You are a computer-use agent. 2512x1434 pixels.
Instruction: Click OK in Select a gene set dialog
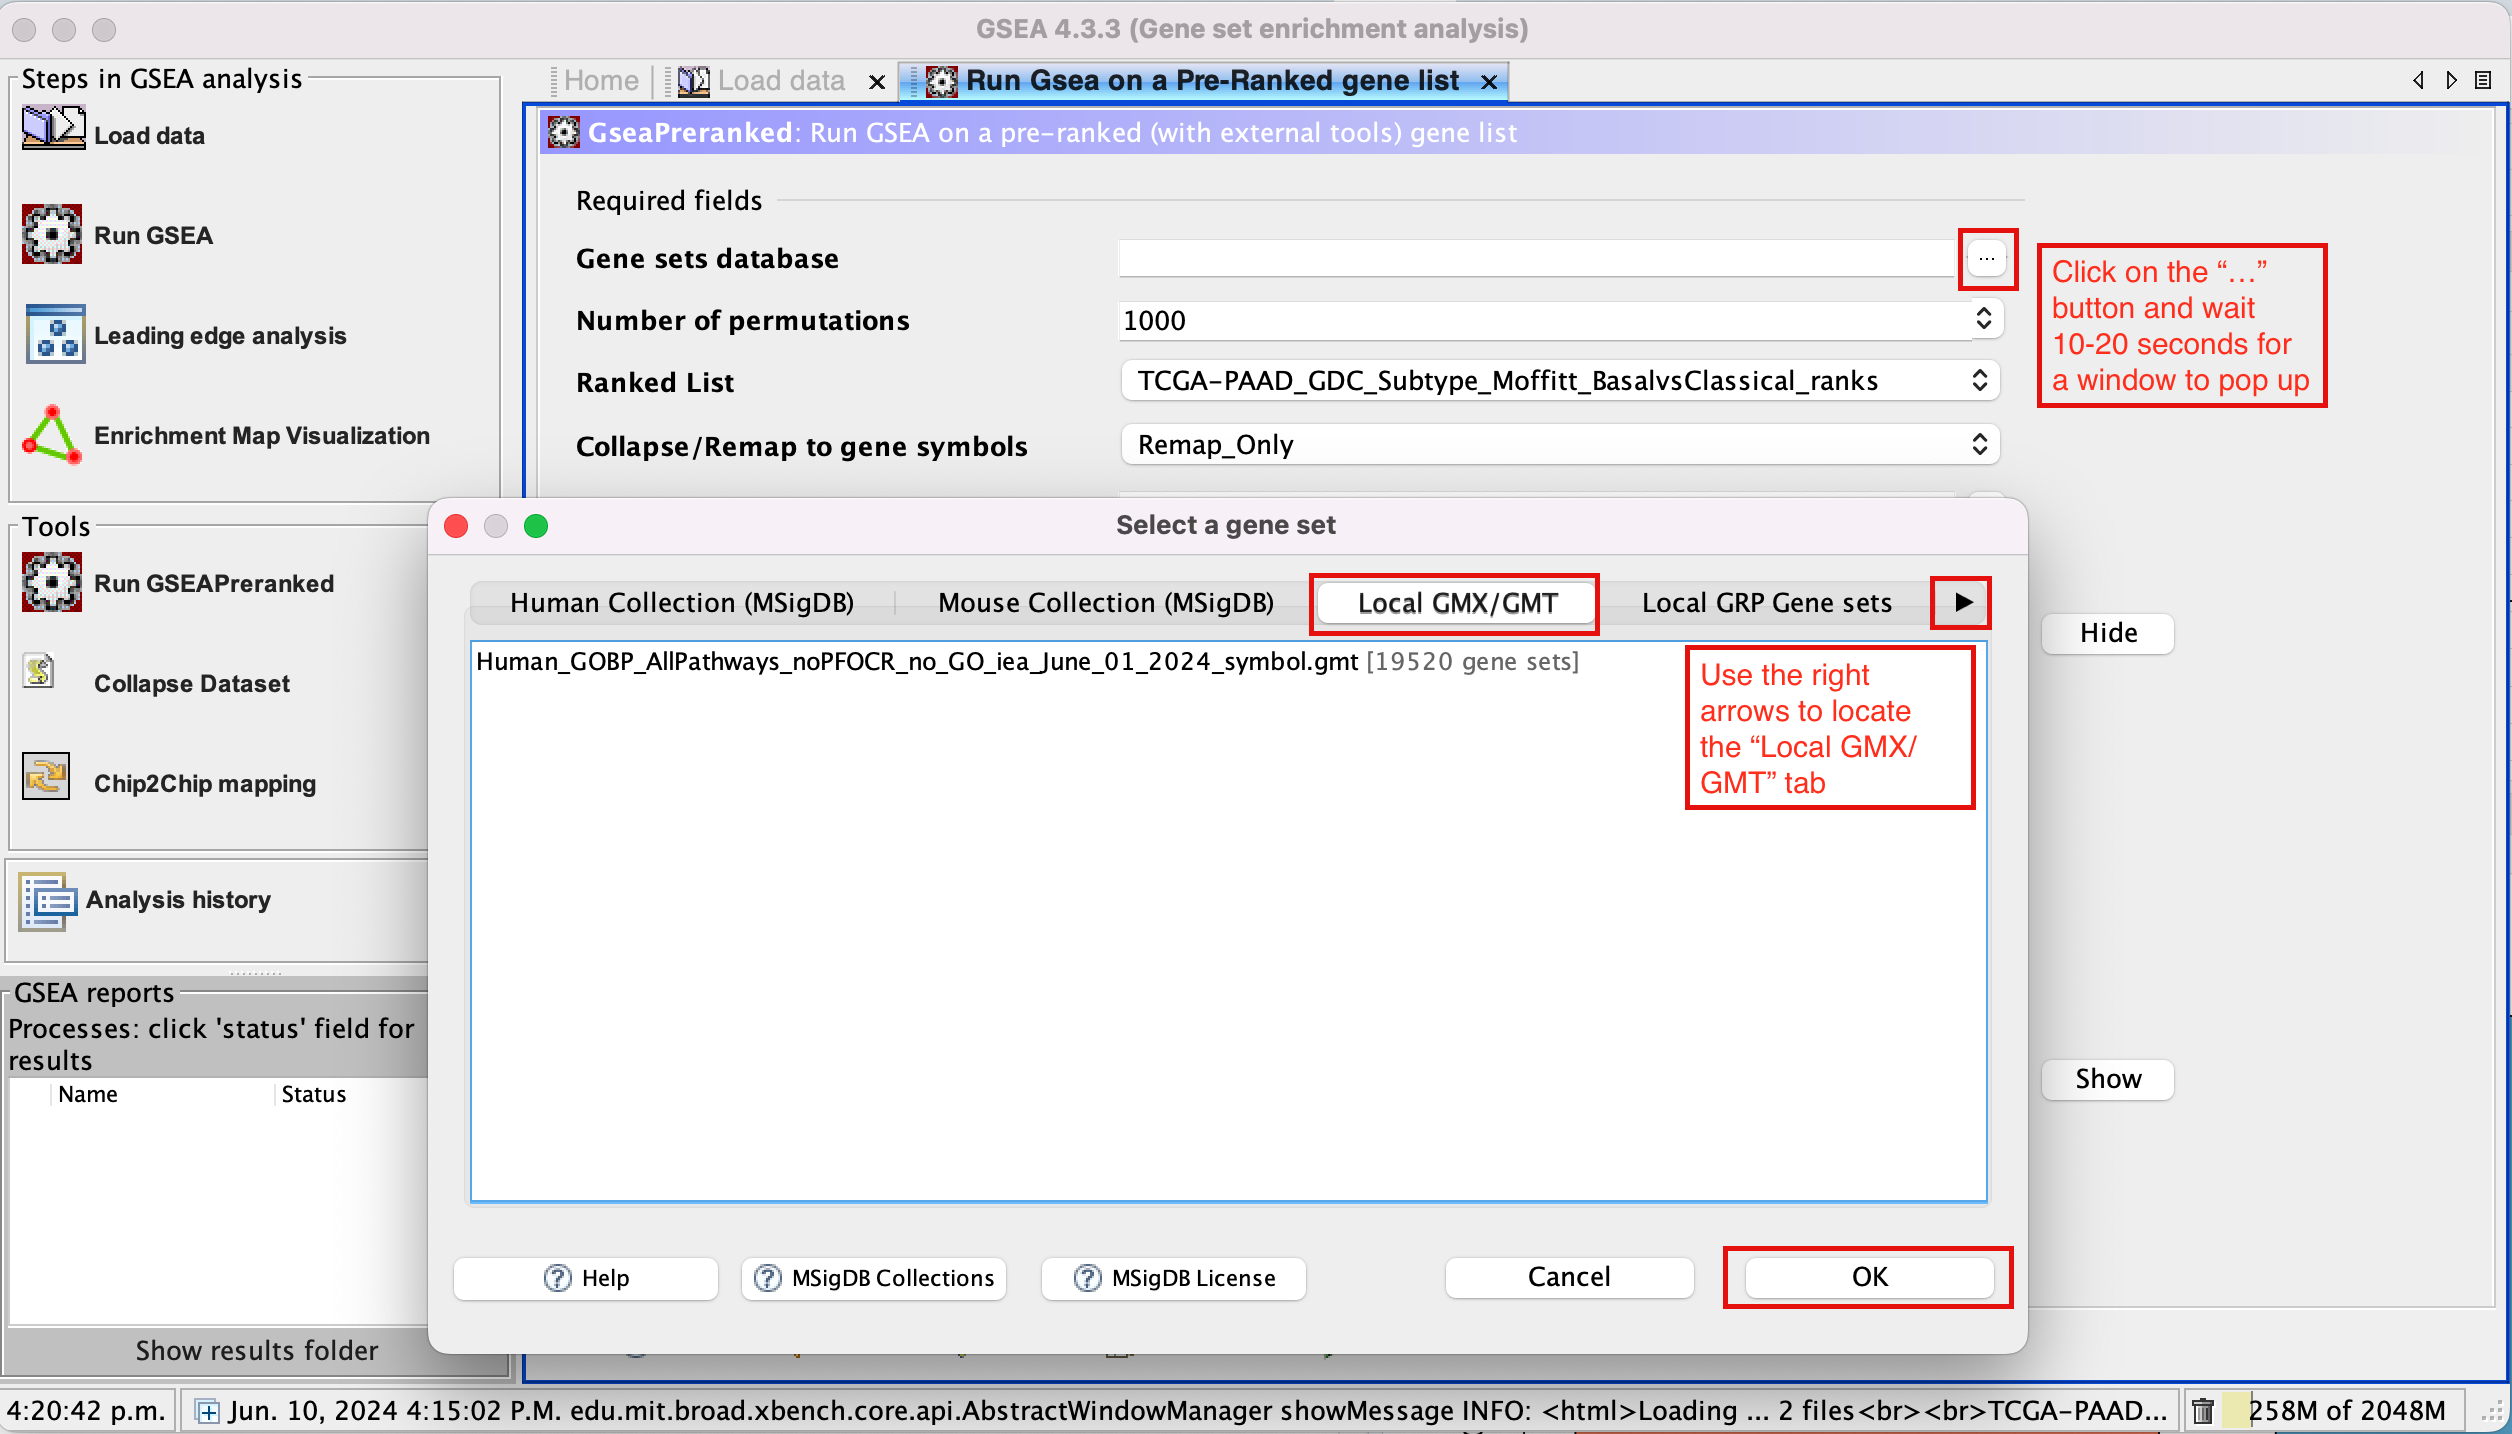click(1869, 1277)
